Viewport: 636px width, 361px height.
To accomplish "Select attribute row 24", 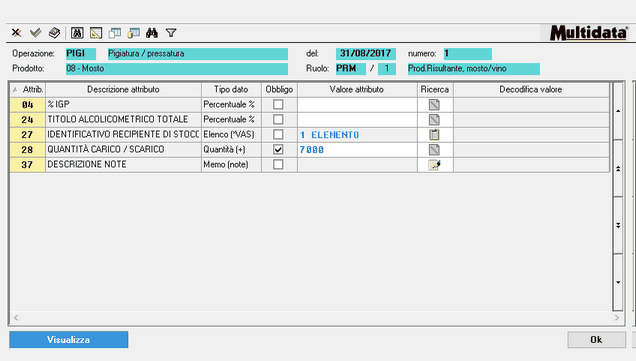I will (28, 120).
